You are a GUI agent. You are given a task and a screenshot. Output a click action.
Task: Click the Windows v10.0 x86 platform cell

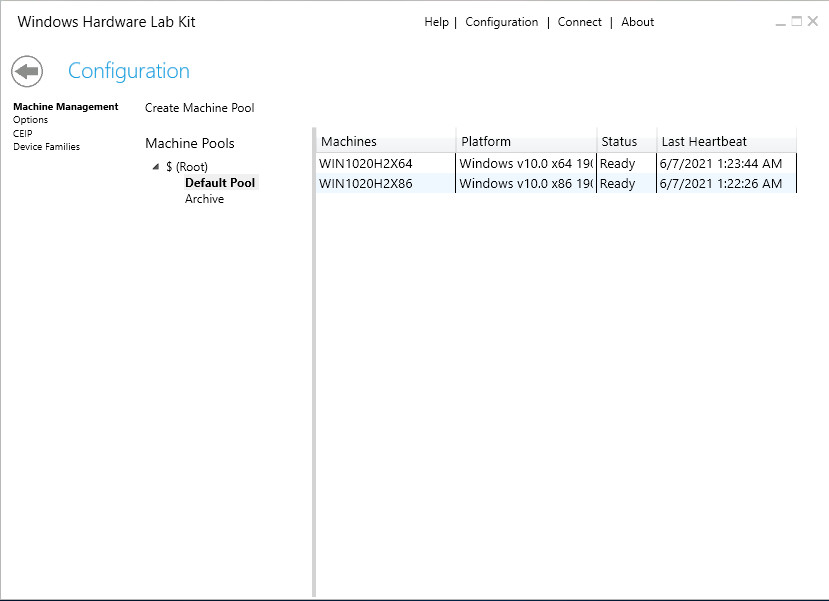pos(526,183)
